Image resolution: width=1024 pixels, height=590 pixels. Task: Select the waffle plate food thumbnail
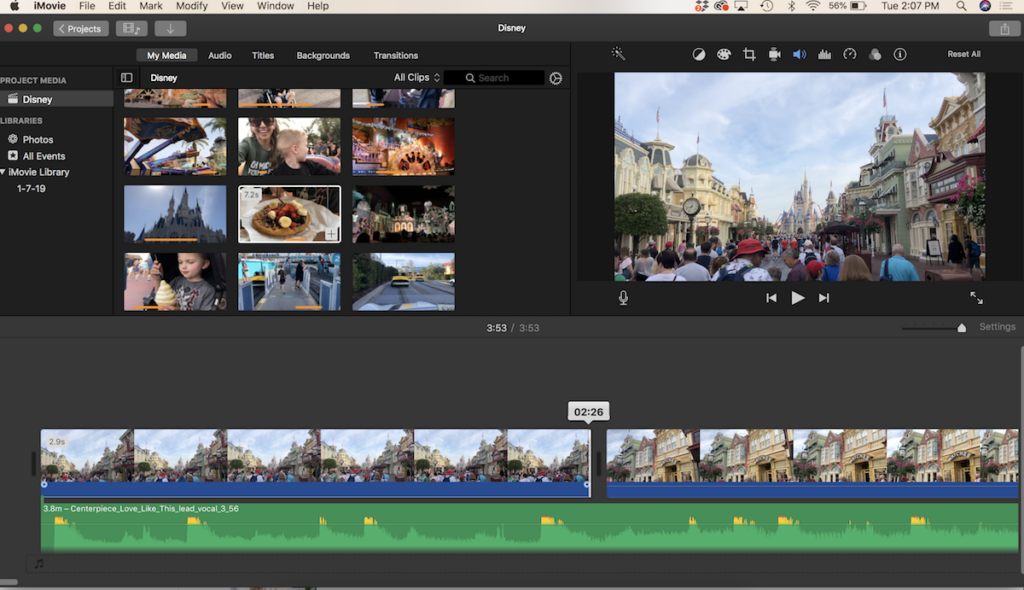coord(289,213)
